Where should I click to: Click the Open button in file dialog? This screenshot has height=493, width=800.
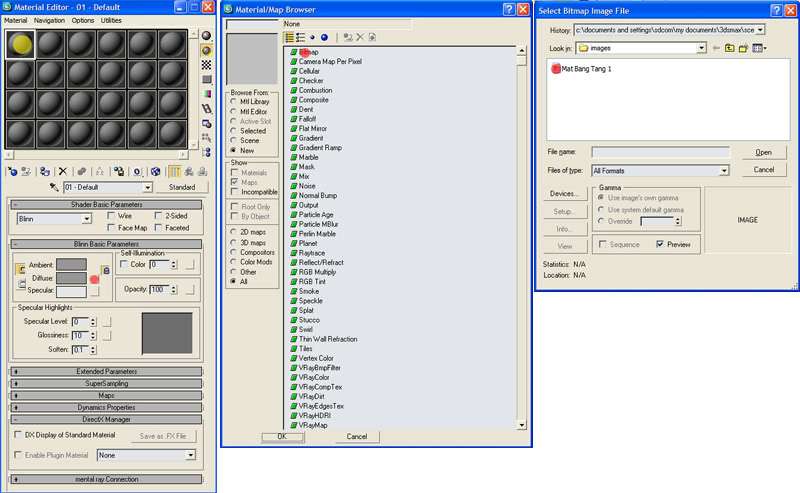[x=763, y=152]
